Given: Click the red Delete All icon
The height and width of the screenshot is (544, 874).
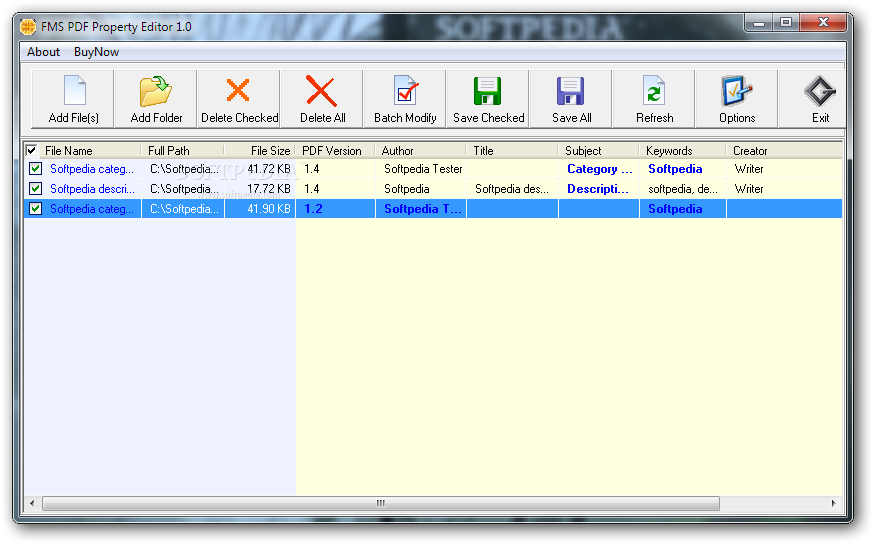Looking at the screenshot, I should tap(322, 91).
